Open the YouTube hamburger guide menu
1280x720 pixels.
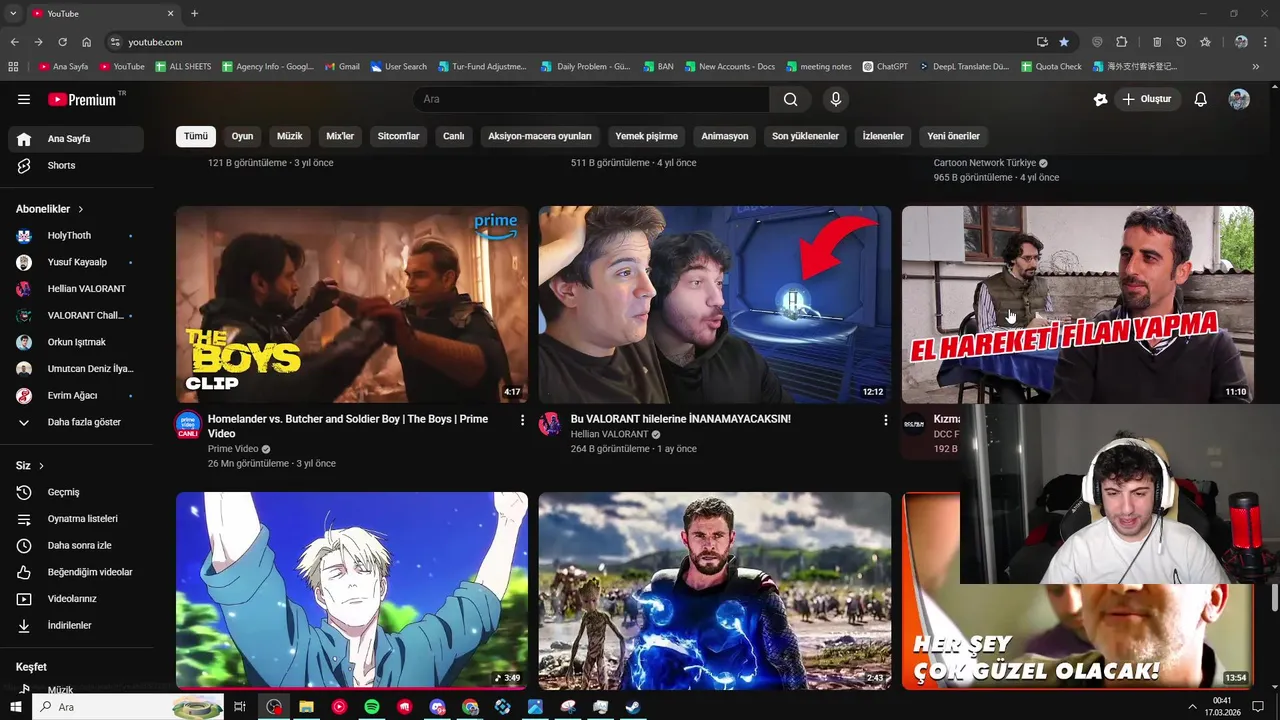coord(24,99)
